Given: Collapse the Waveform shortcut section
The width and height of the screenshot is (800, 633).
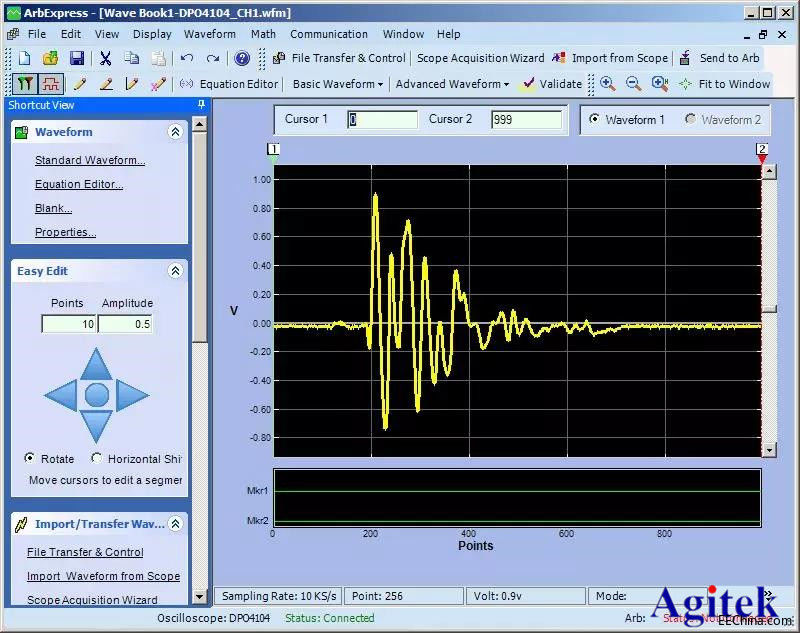Looking at the screenshot, I should [175, 132].
